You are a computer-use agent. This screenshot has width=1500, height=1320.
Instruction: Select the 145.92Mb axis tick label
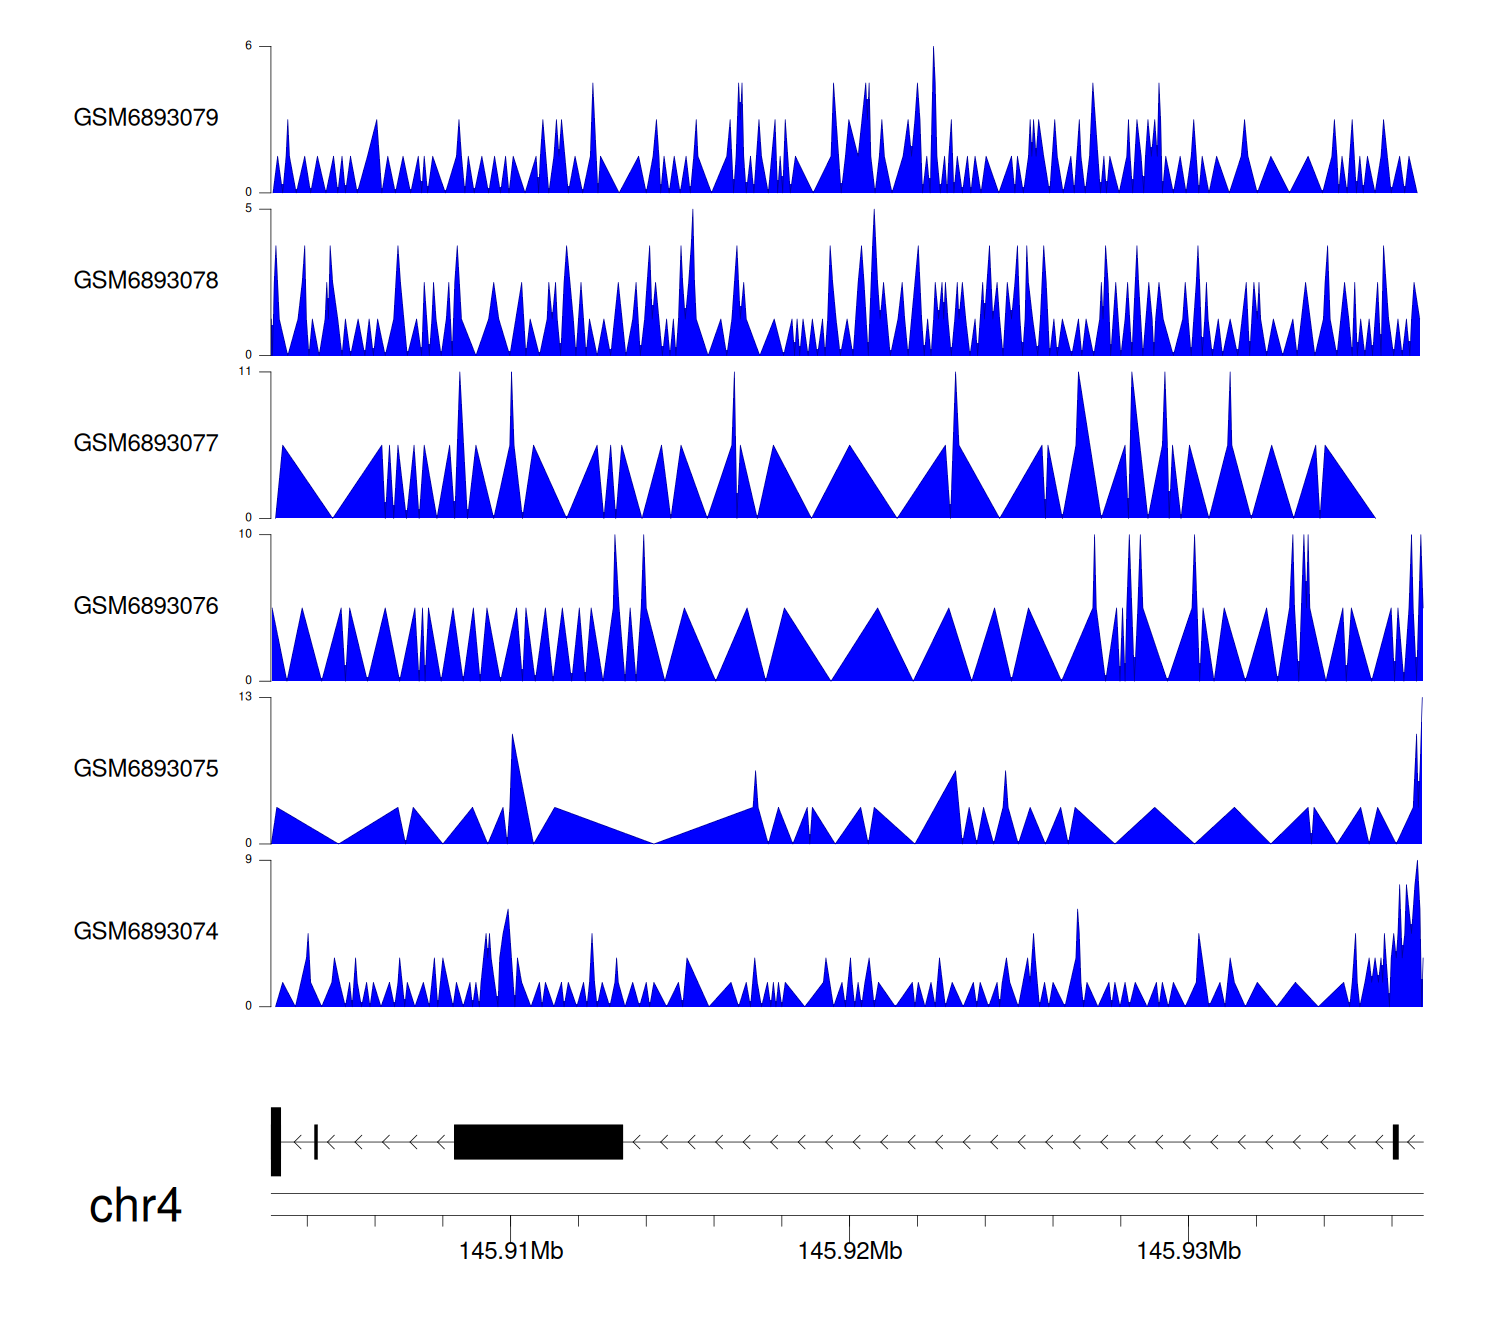(850, 1251)
